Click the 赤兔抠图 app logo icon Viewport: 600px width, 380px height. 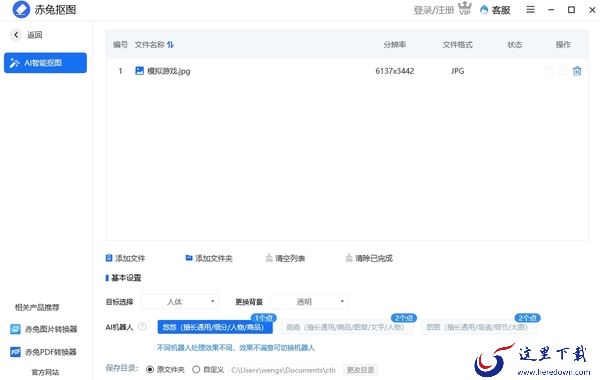coord(21,9)
